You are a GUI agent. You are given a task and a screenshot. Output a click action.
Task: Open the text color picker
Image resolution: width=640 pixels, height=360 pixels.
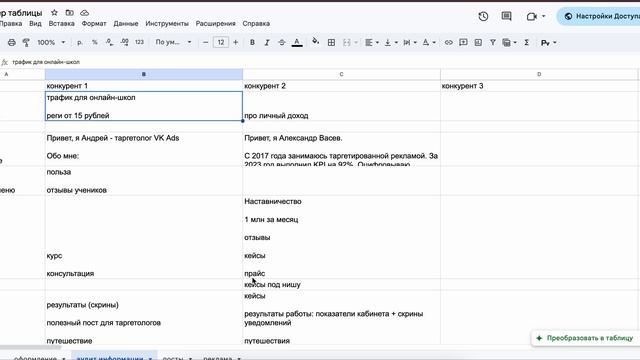(297, 42)
